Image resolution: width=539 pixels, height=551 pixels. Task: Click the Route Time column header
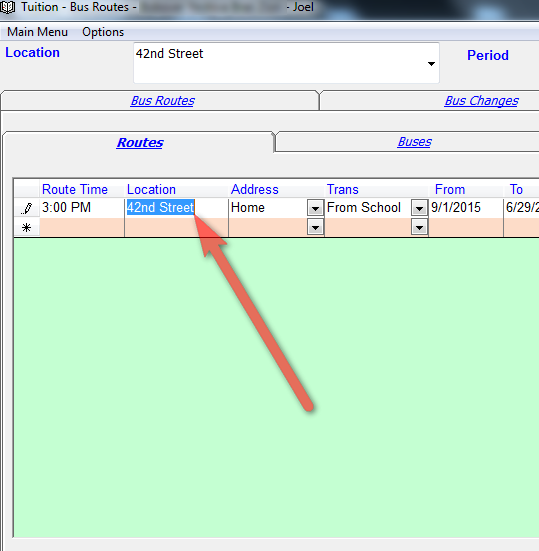pyautogui.click(x=75, y=190)
